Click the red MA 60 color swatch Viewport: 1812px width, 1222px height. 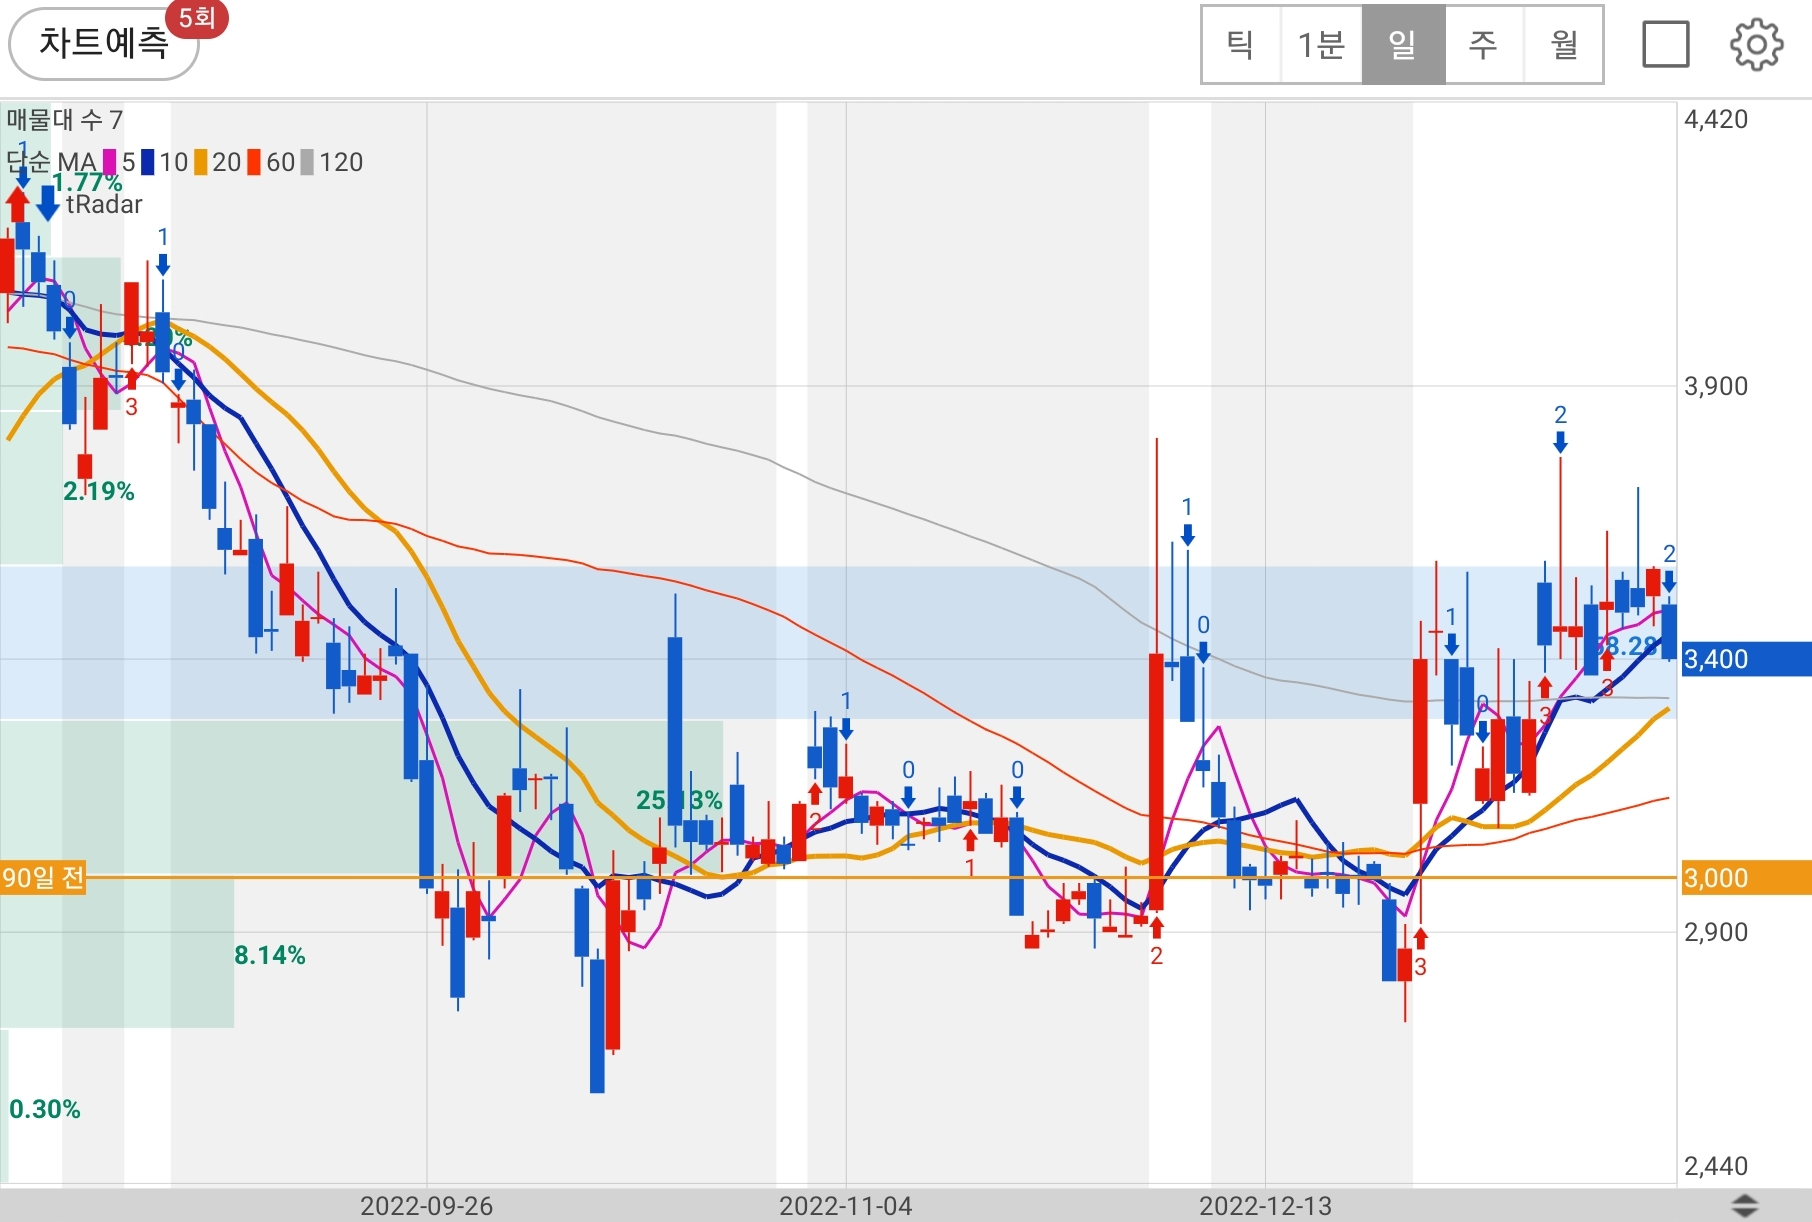click(254, 162)
